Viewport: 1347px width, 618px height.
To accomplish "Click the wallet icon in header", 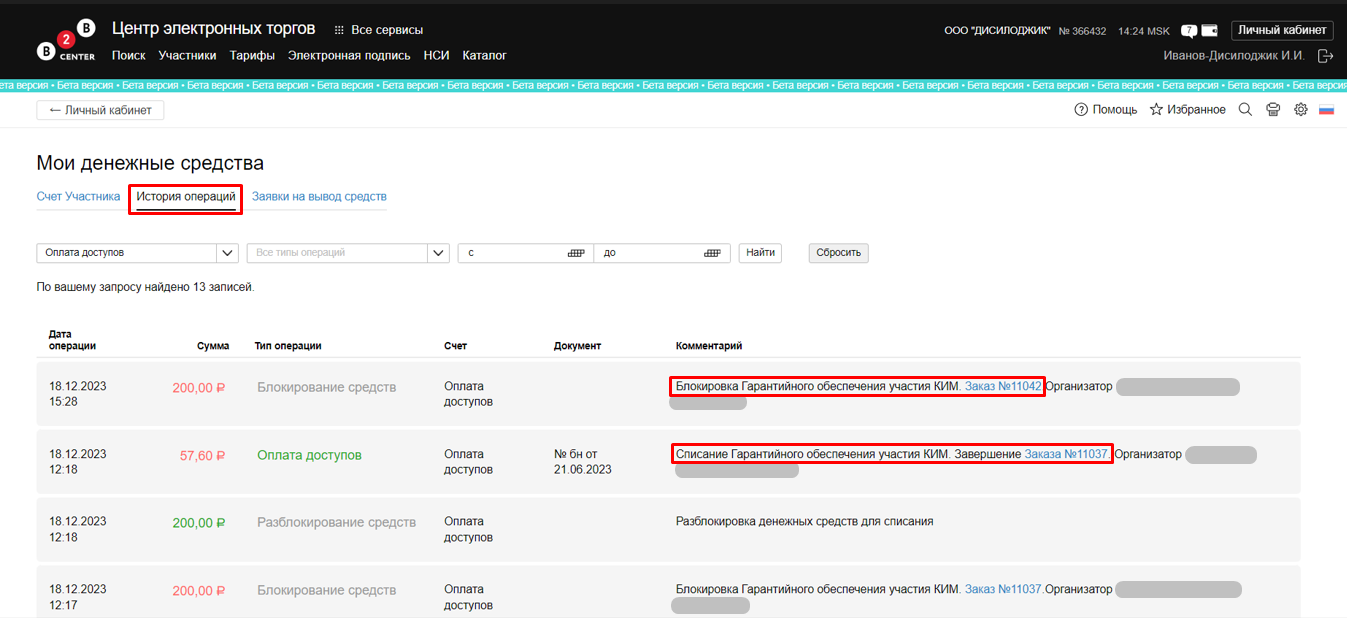I will tap(1209, 30).
